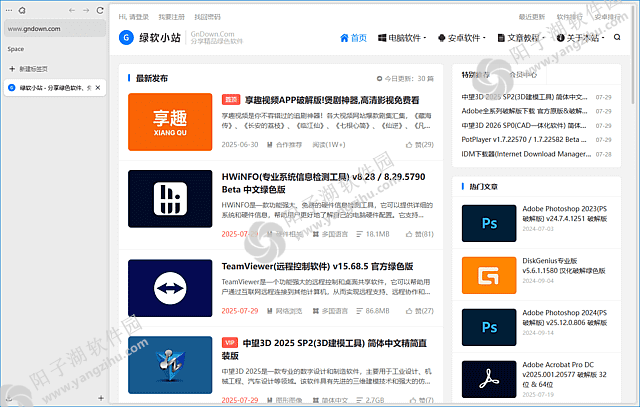Open IDM下载器 Internet Download Manager link
Viewport: 640px width, 407px height.
pyautogui.click(x=526, y=154)
